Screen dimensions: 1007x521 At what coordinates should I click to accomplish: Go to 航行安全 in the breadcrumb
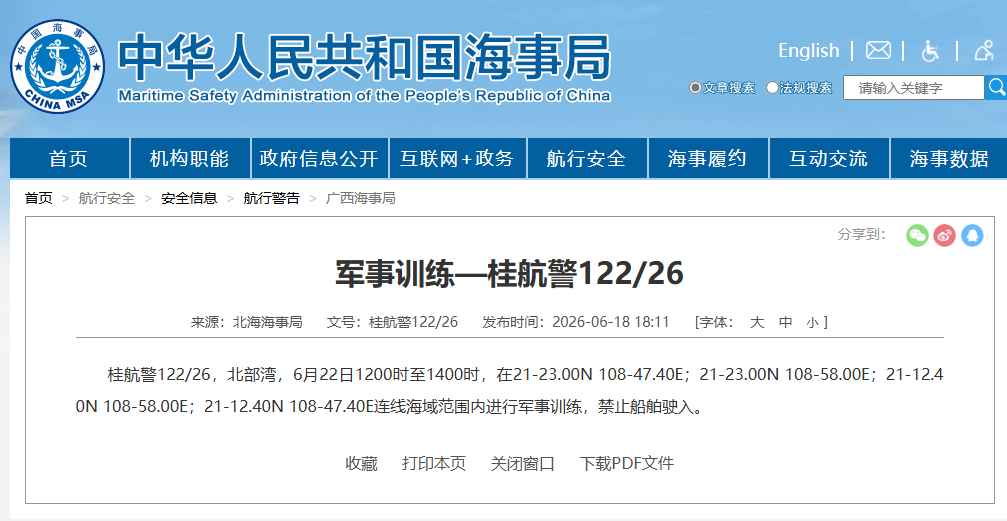(x=107, y=198)
